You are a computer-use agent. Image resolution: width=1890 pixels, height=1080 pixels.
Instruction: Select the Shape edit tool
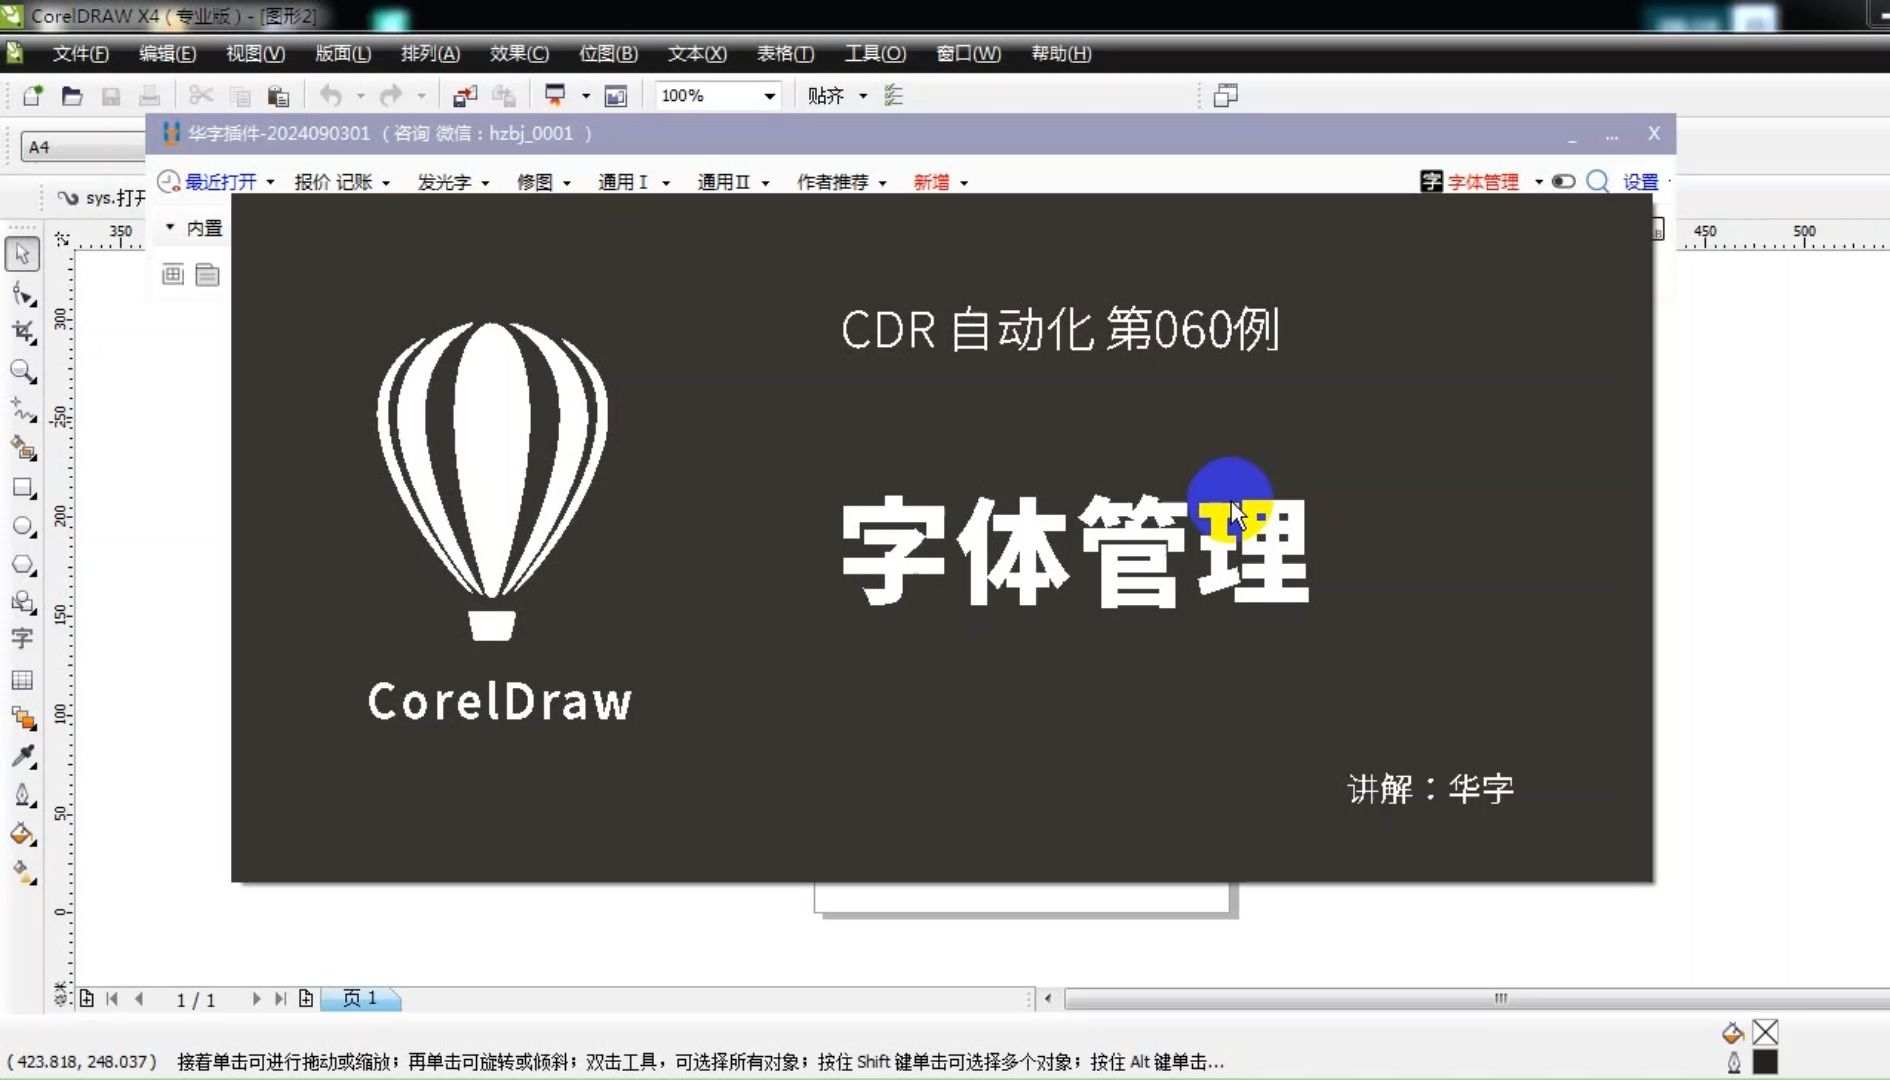[23, 294]
